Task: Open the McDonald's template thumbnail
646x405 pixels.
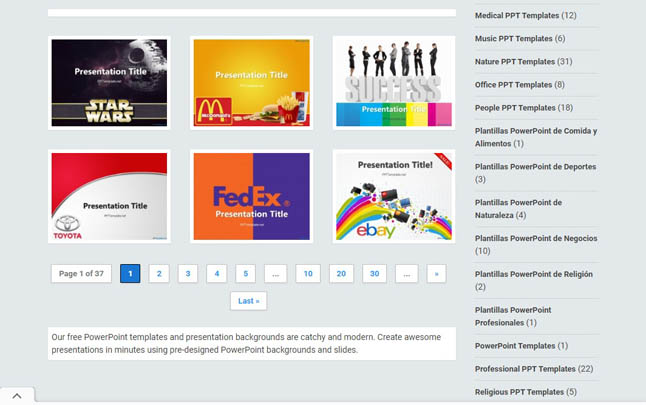Action: pos(251,83)
